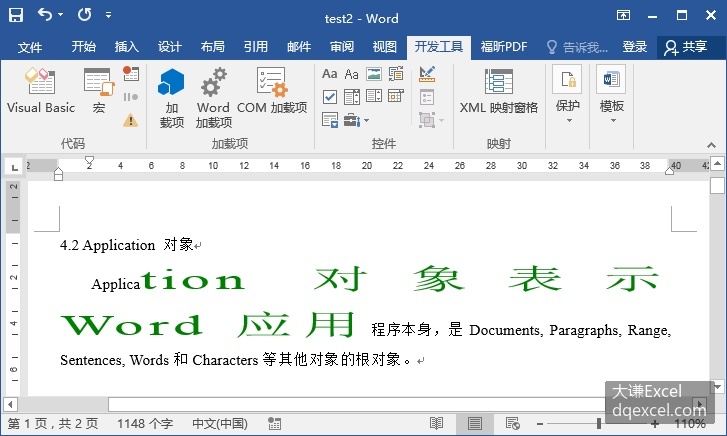Click the vertical scrollbar up arrow
Image resolution: width=727 pixels, height=436 pixels.
coord(717,164)
